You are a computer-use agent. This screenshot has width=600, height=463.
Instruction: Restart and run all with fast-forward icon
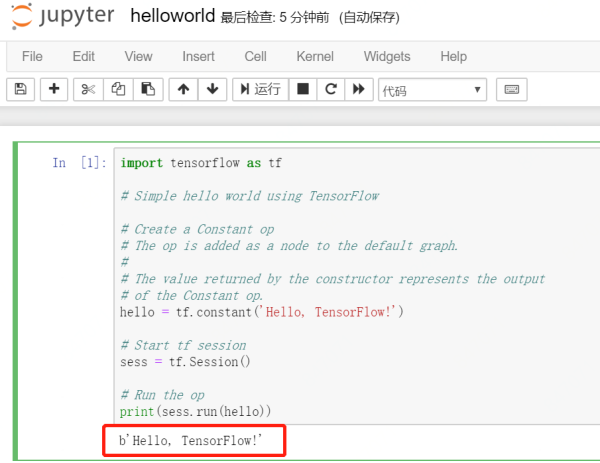(359, 90)
